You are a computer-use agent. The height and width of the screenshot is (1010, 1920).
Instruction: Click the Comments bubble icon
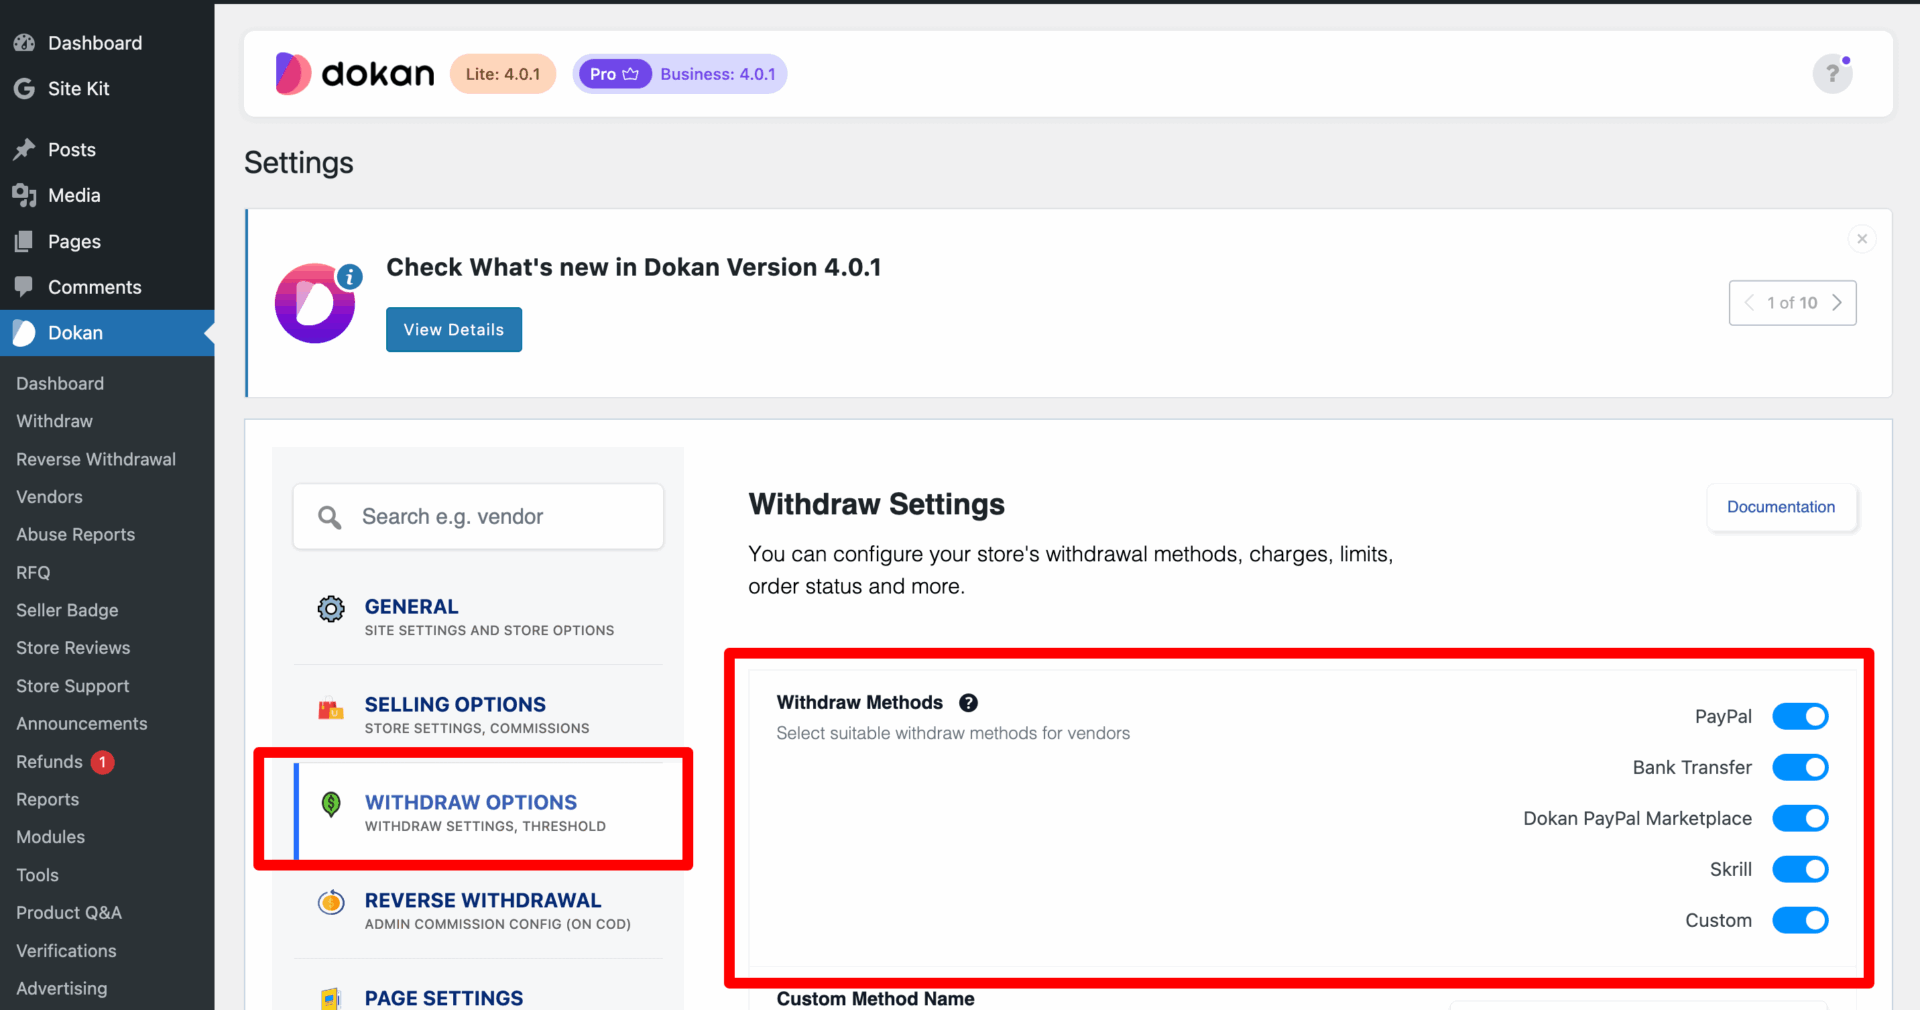[24, 287]
